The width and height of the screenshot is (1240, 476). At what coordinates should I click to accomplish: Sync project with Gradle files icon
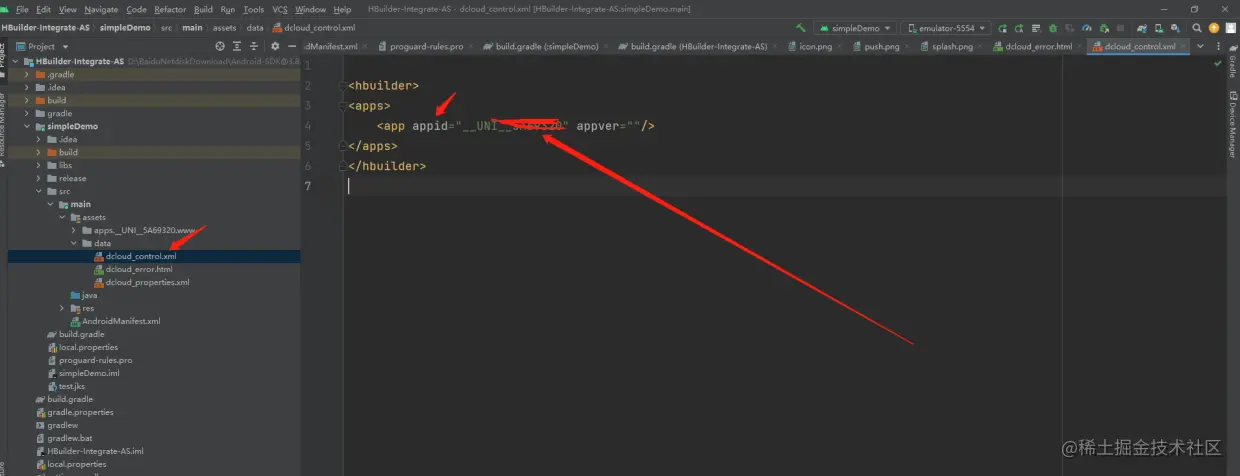1142,28
